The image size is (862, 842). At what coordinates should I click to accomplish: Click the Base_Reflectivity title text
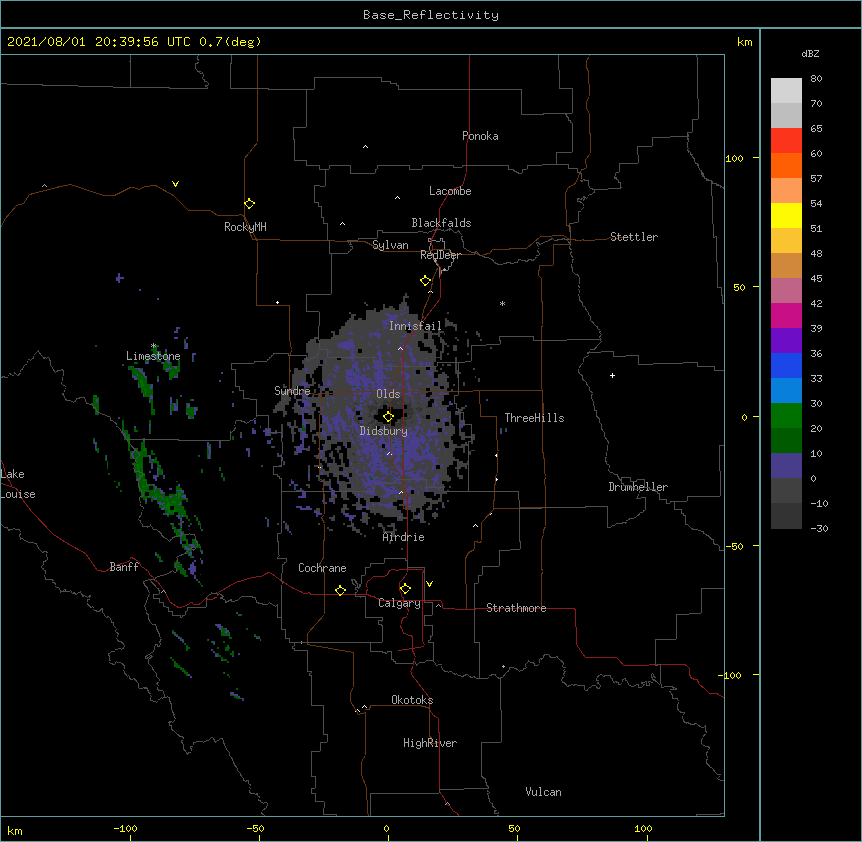(431, 15)
